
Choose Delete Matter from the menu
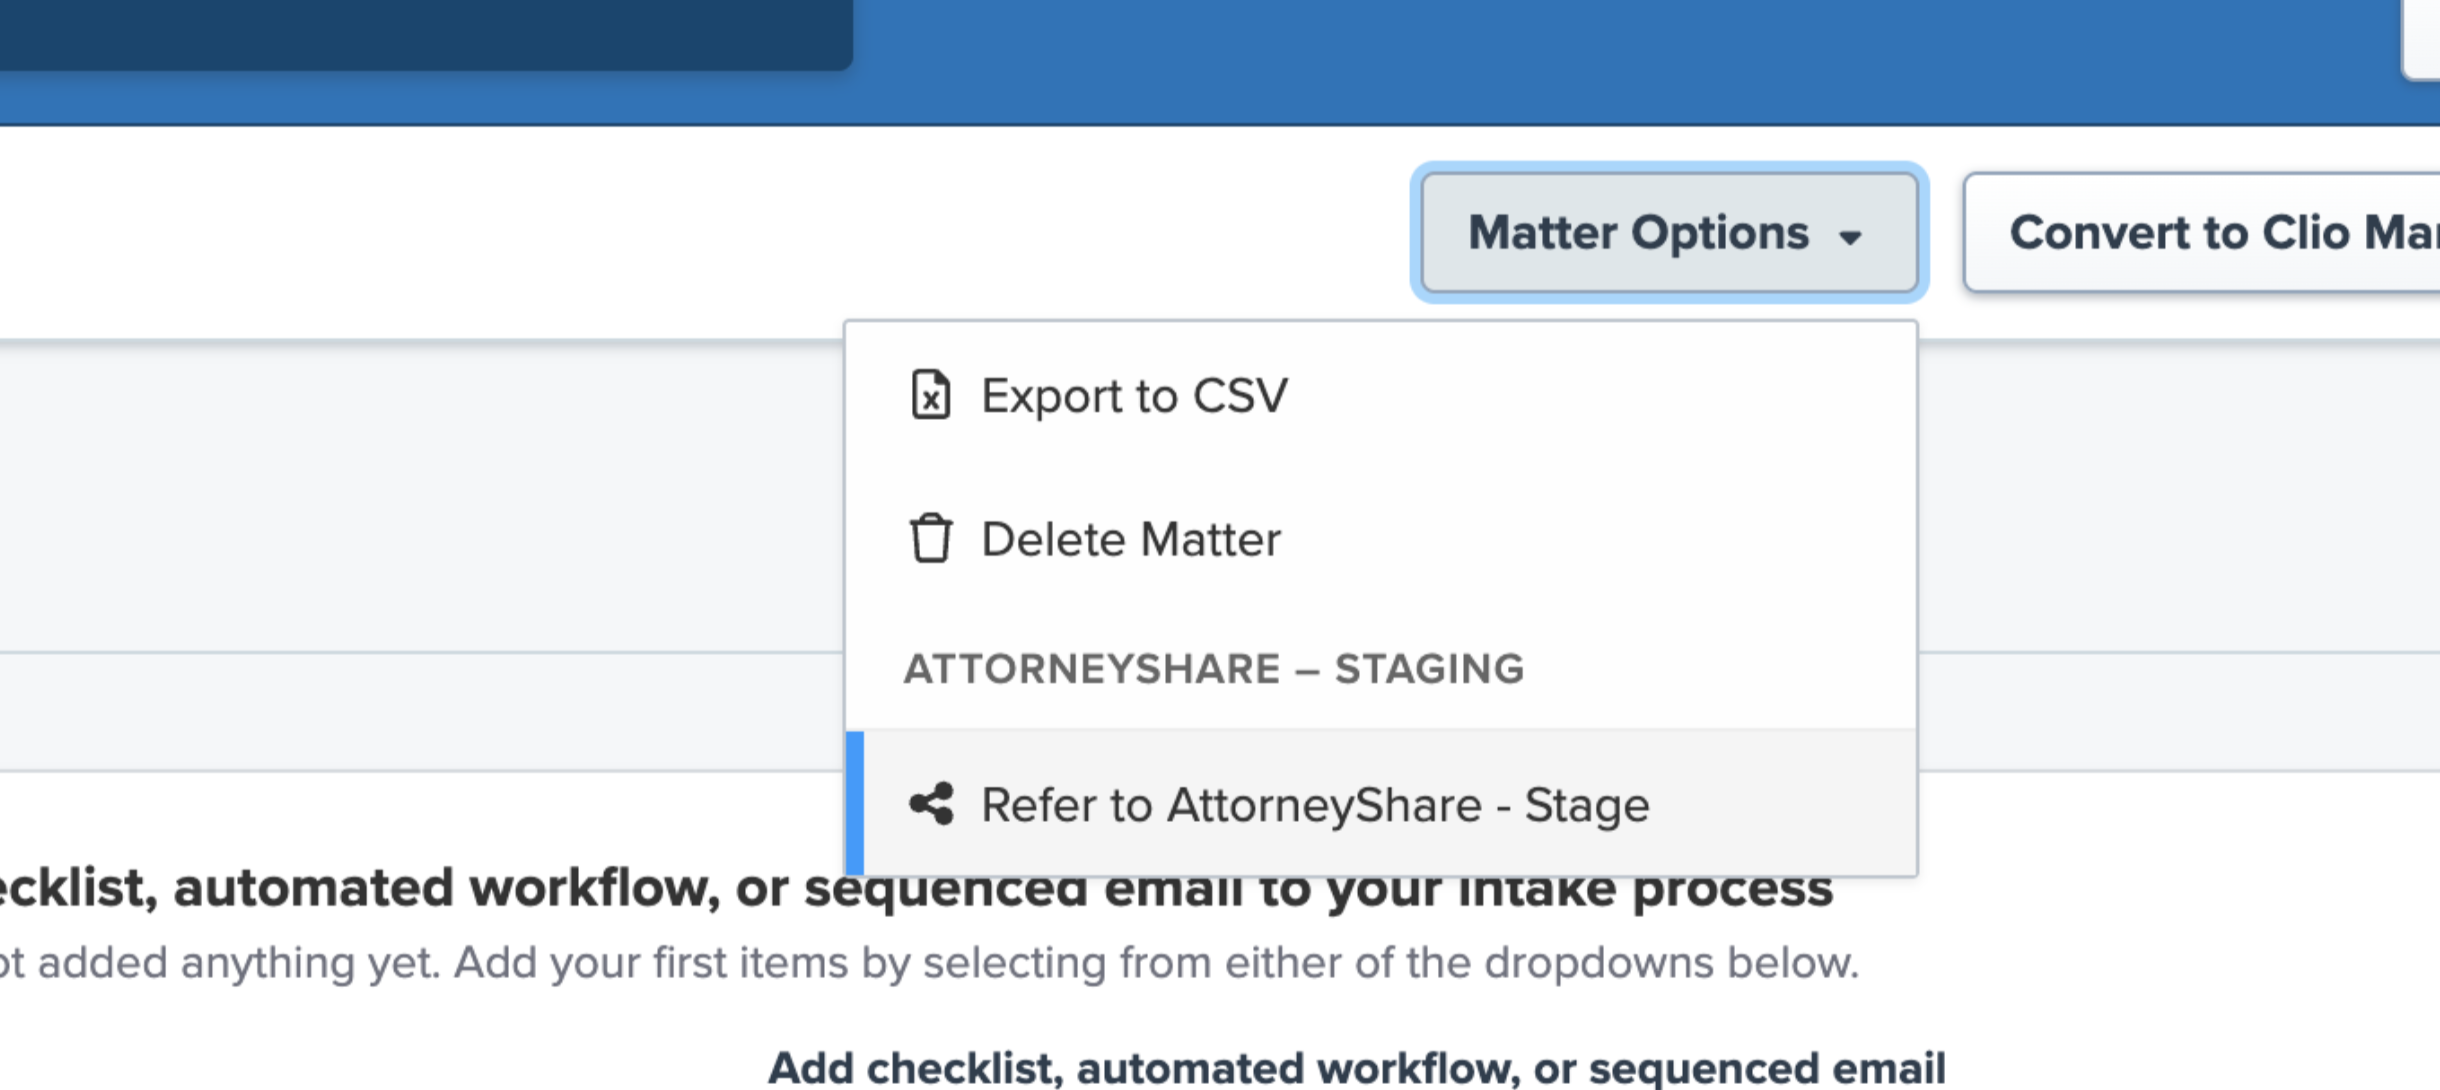[1130, 540]
